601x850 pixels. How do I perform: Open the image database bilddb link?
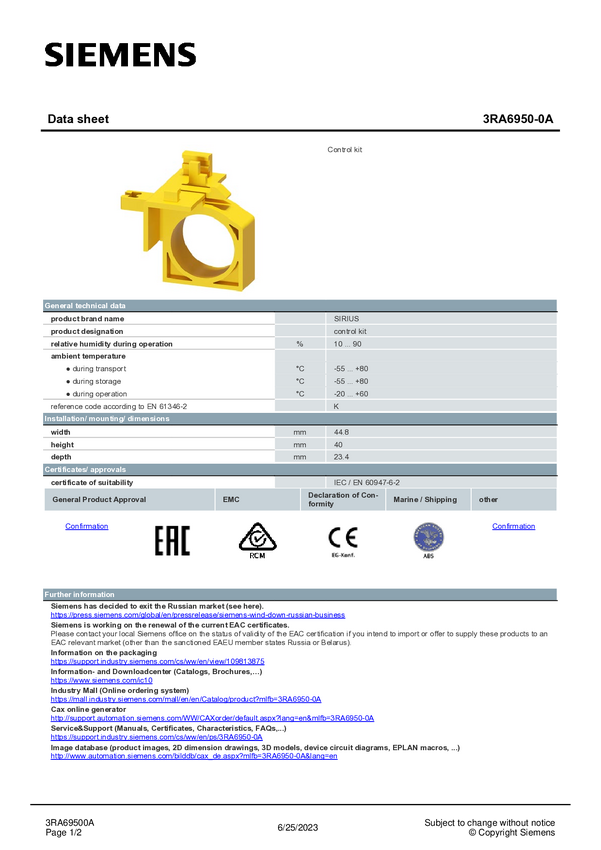194,756
